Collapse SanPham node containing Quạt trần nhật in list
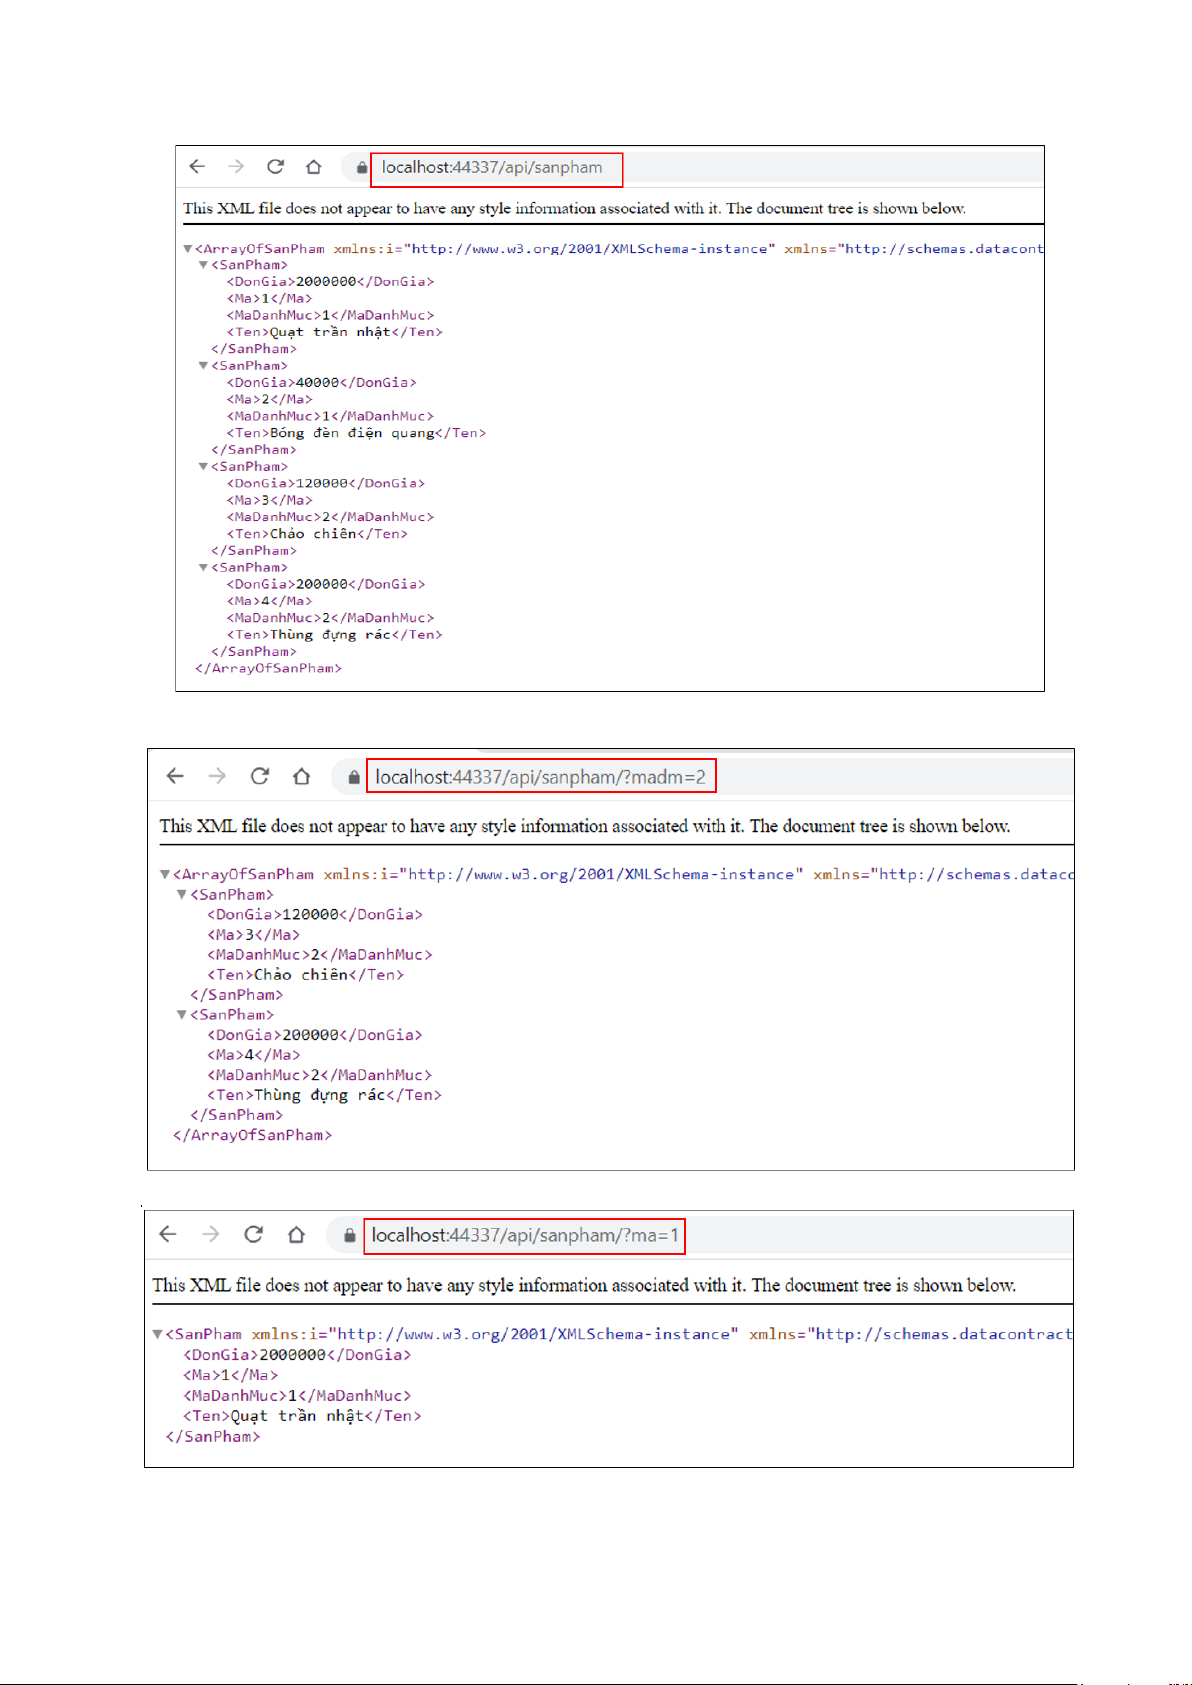The image size is (1192, 1685). (x=203, y=265)
